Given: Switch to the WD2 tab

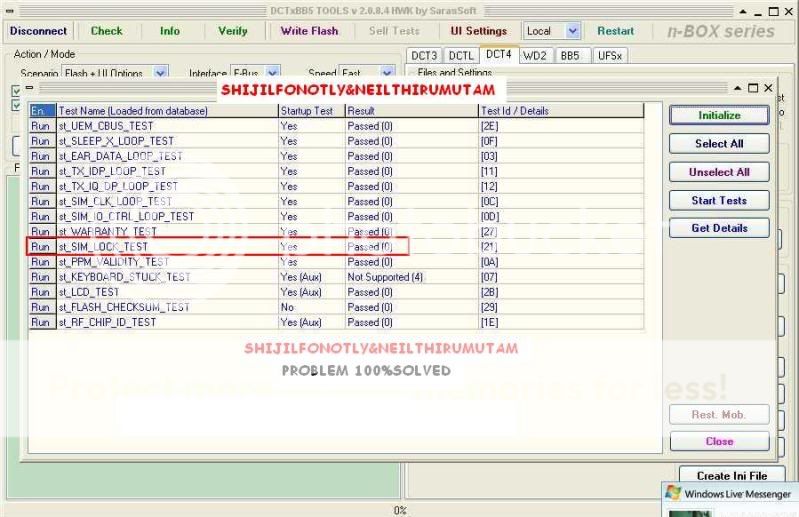Looking at the screenshot, I should (535, 56).
